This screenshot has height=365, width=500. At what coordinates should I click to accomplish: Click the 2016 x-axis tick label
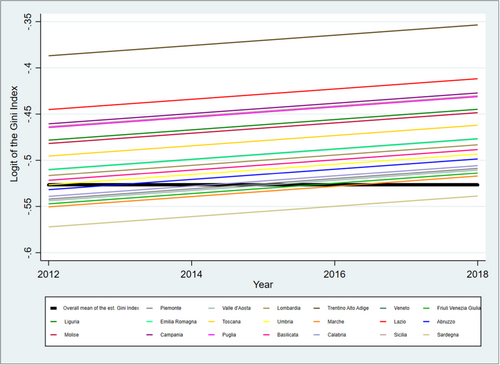(334, 274)
